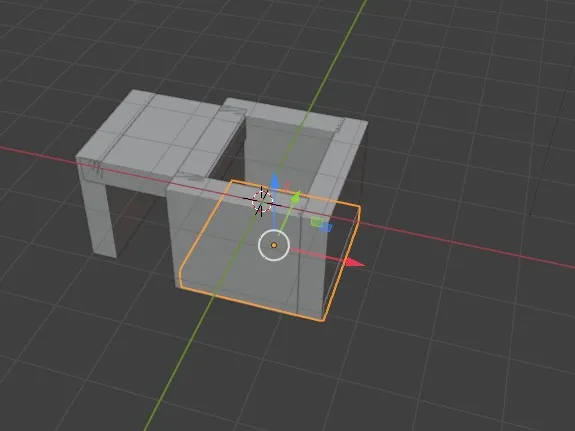
Task: Click the green square plane handle of the gizmo
Action: point(316,221)
